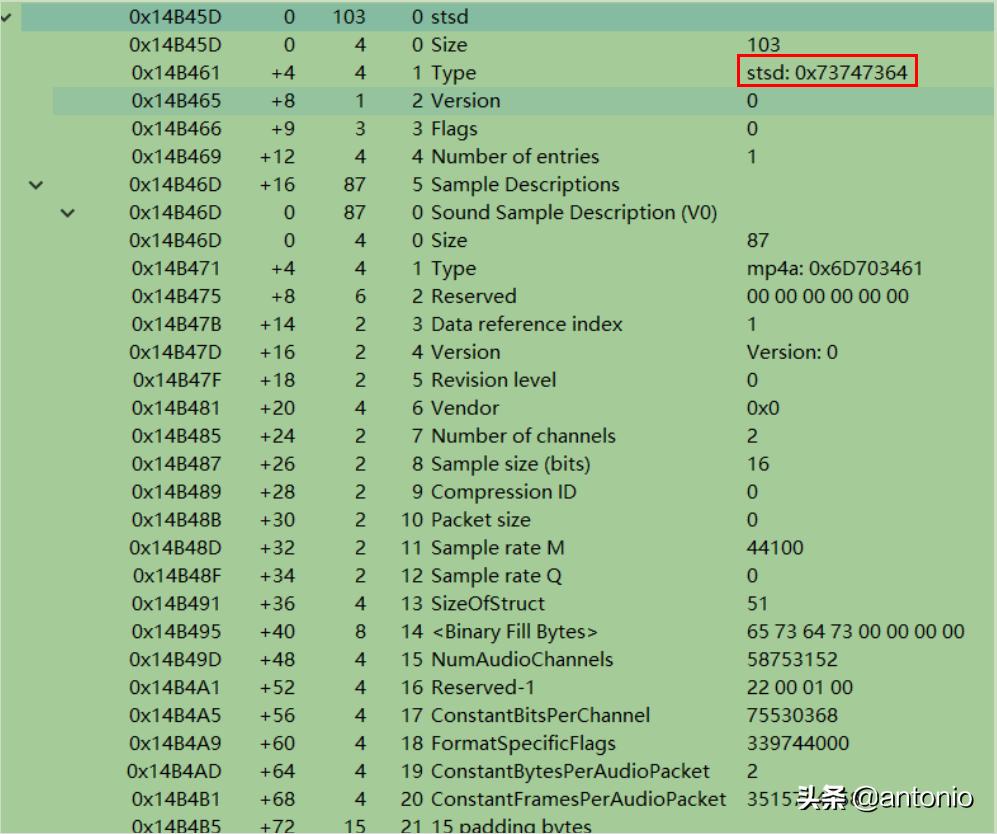Click the address '0x14B47B'
The height and width of the screenshot is (834, 997).
coord(176,324)
